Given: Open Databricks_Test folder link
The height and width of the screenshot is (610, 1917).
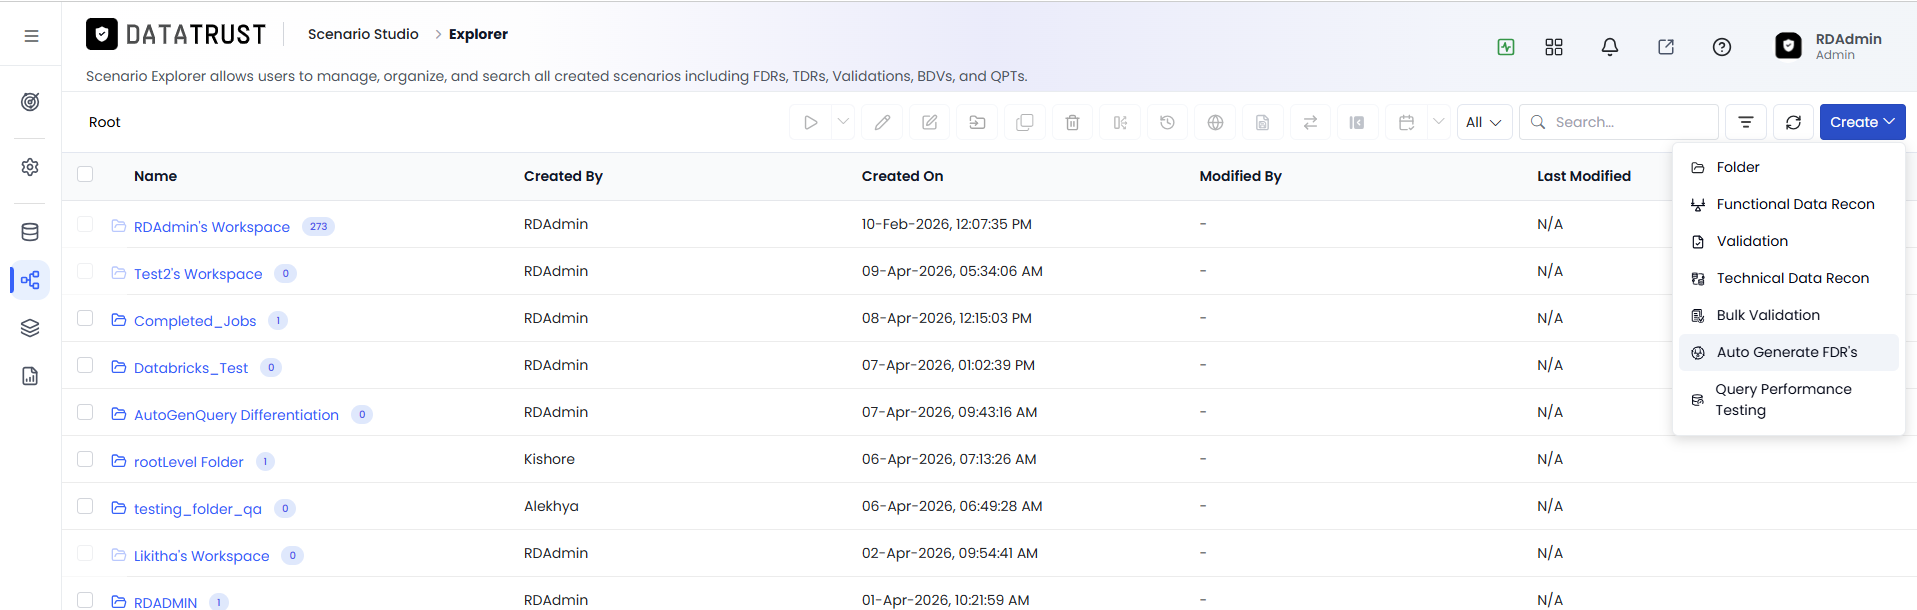Looking at the screenshot, I should [x=191, y=368].
